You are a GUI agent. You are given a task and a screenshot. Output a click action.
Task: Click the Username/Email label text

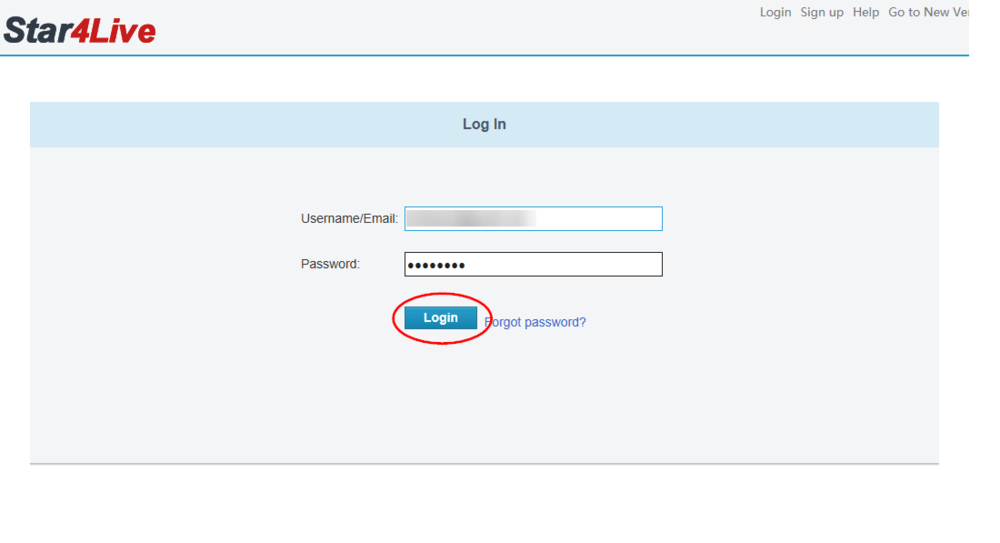[349, 219]
